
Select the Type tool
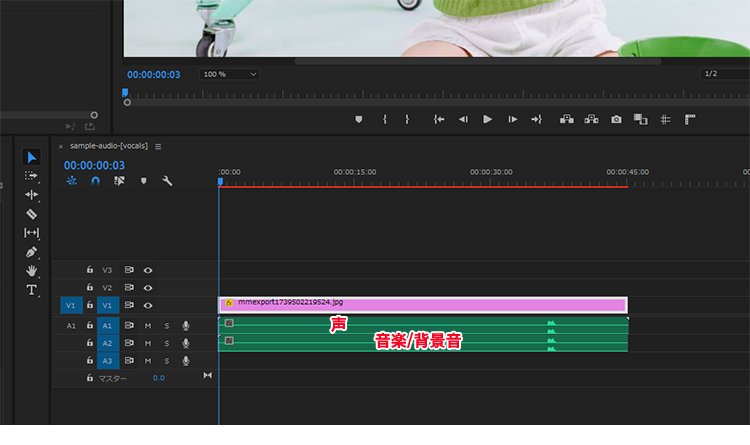(31, 290)
